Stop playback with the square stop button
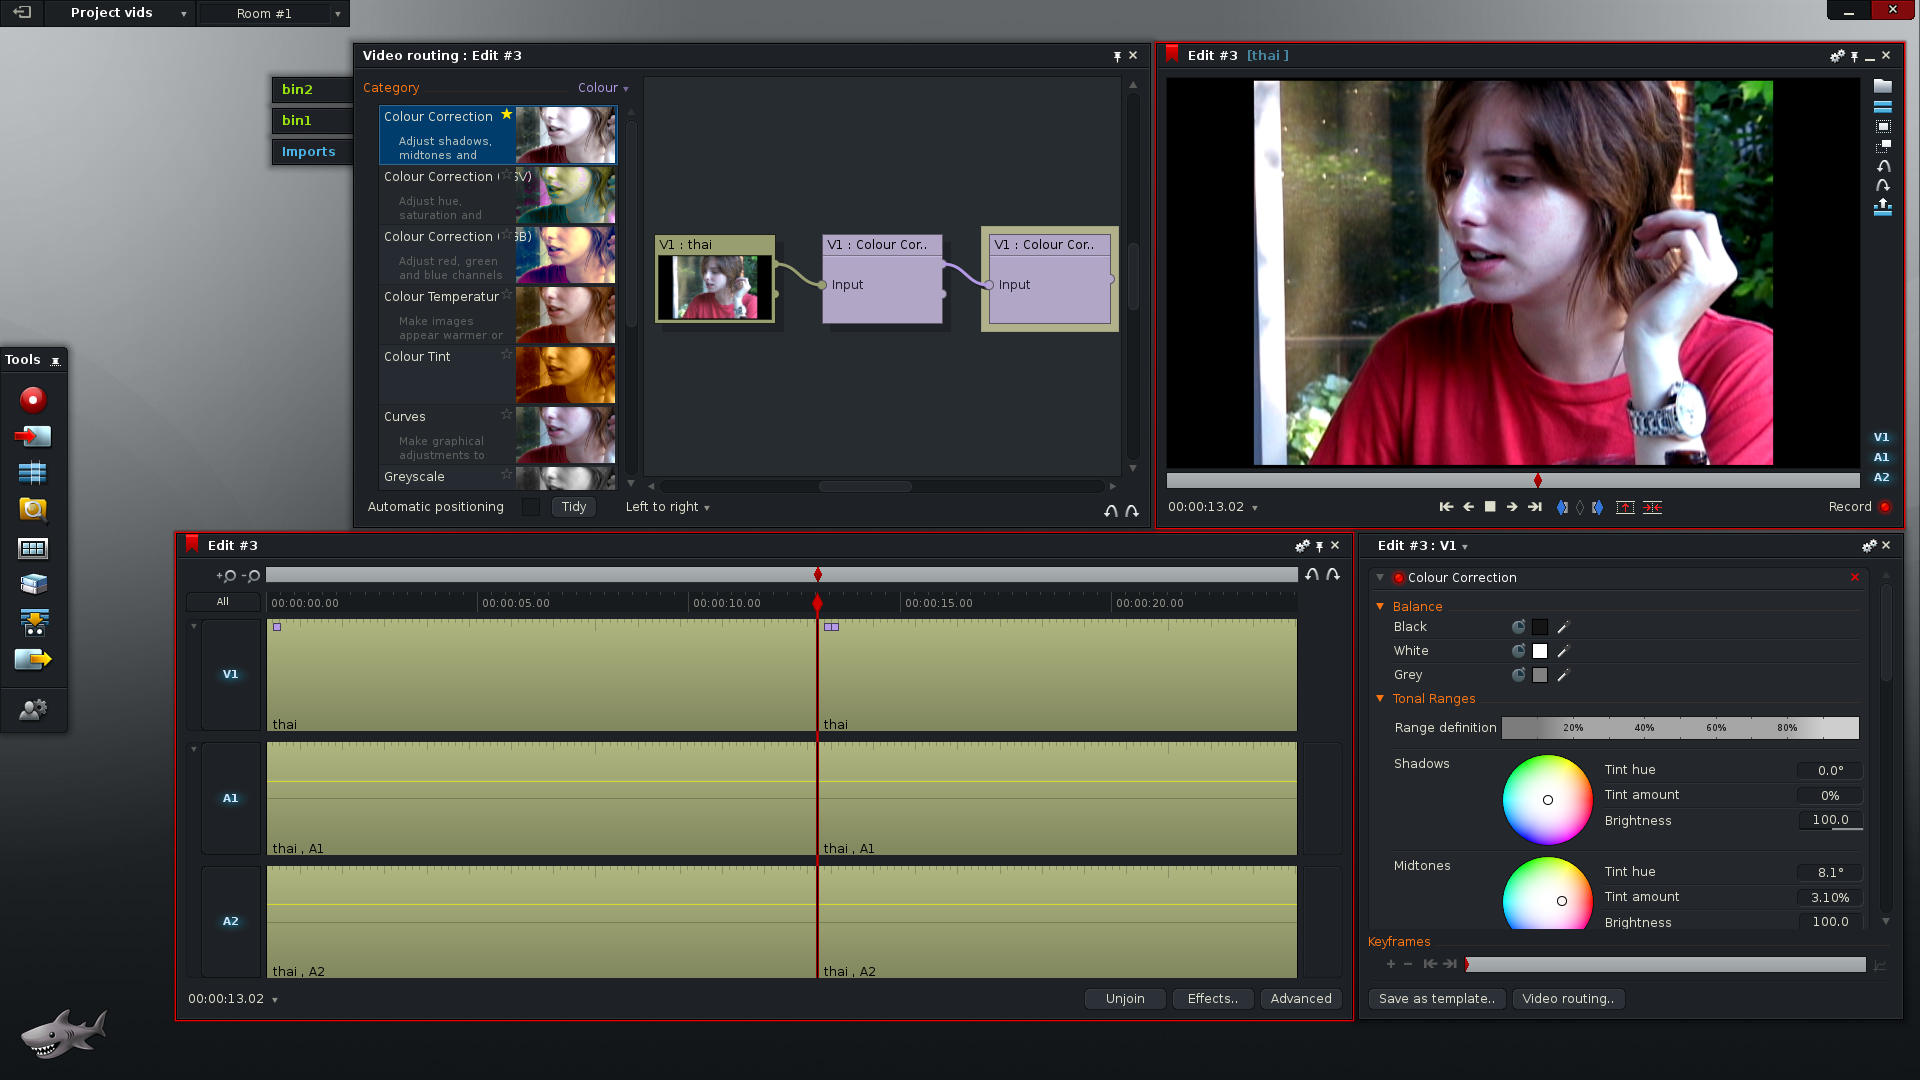1920x1080 pixels. point(1490,507)
